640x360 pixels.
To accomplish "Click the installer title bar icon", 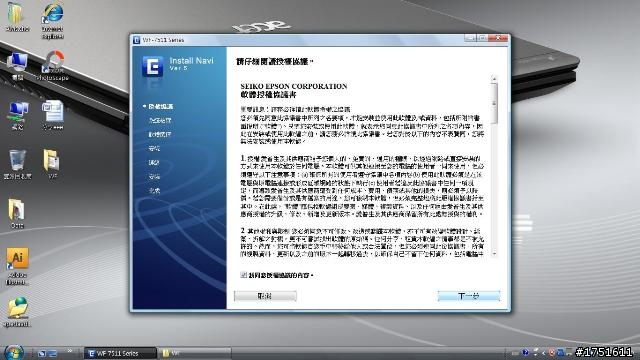I will click(137, 40).
